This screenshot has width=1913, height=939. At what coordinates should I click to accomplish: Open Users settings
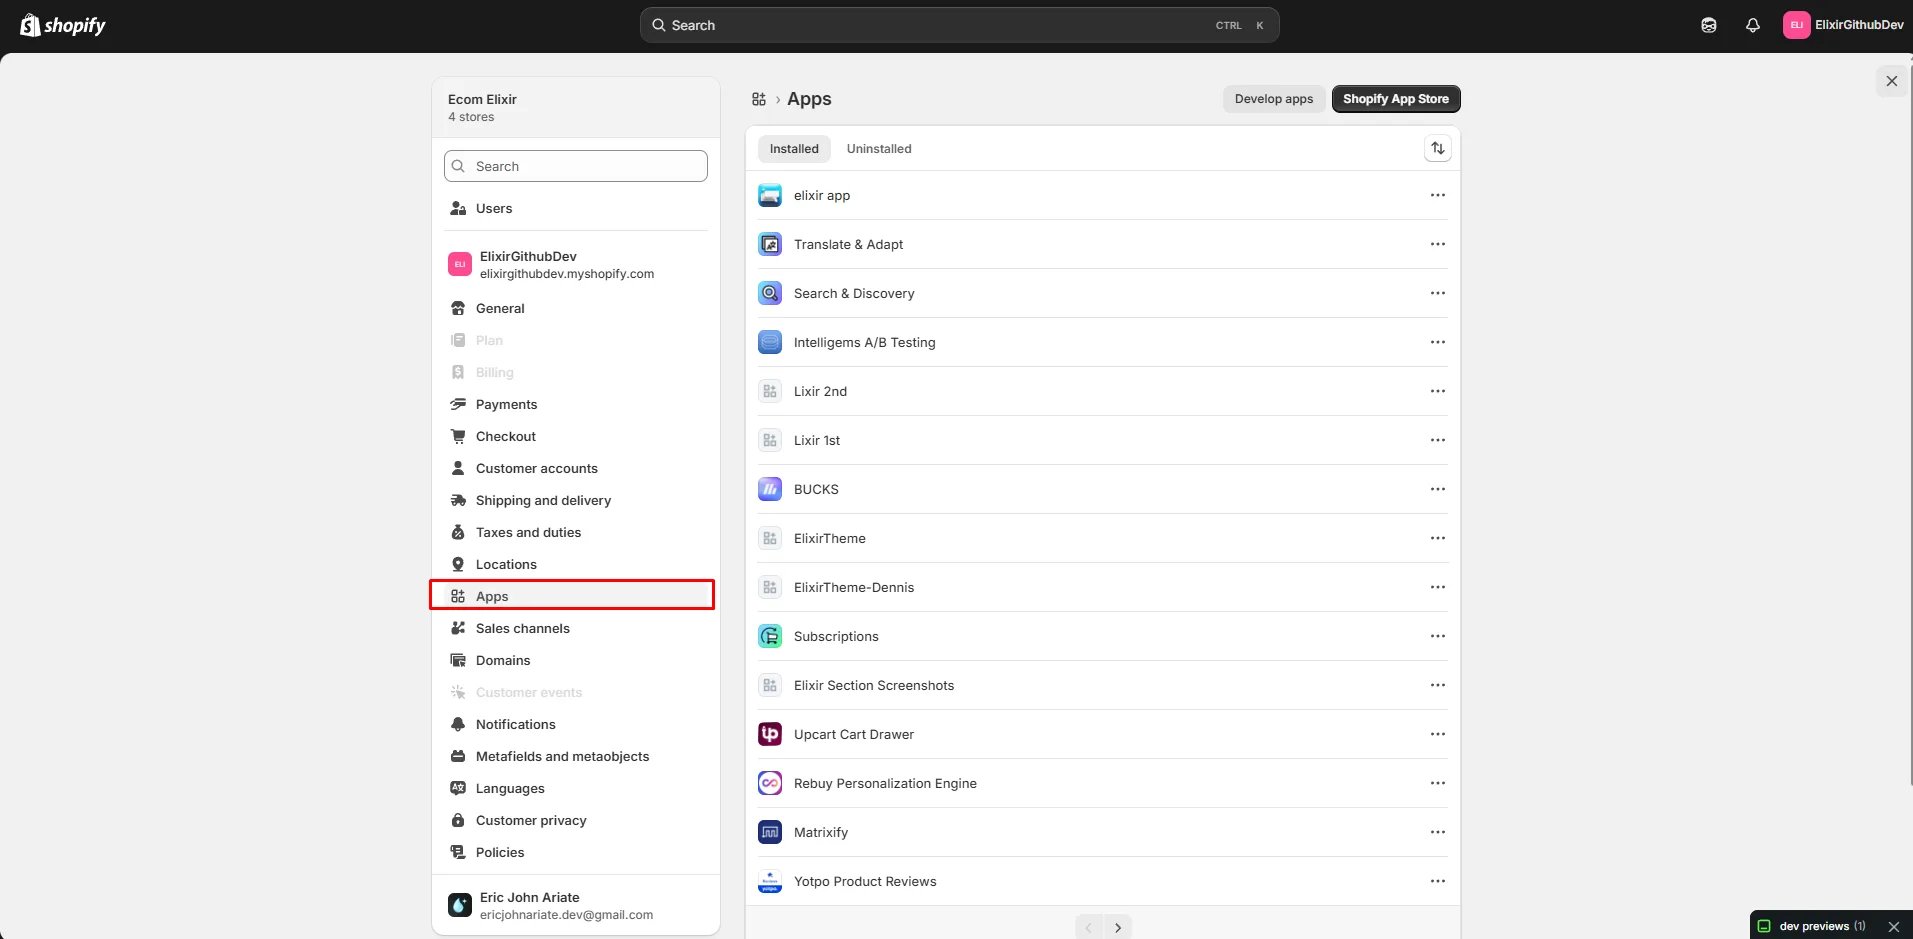576,208
